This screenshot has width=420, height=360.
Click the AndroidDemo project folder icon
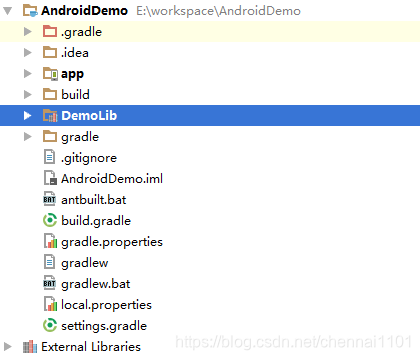pos(30,11)
